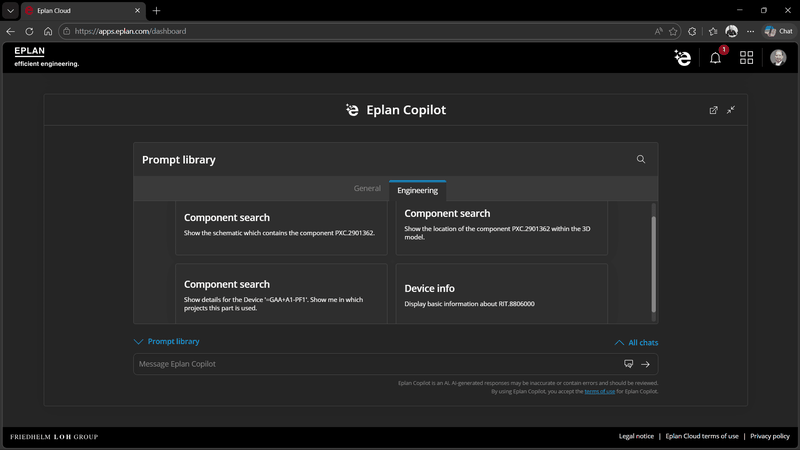The height and width of the screenshot is (450, 800).
Task: Expand All chats list
Action: click(636, 342)
